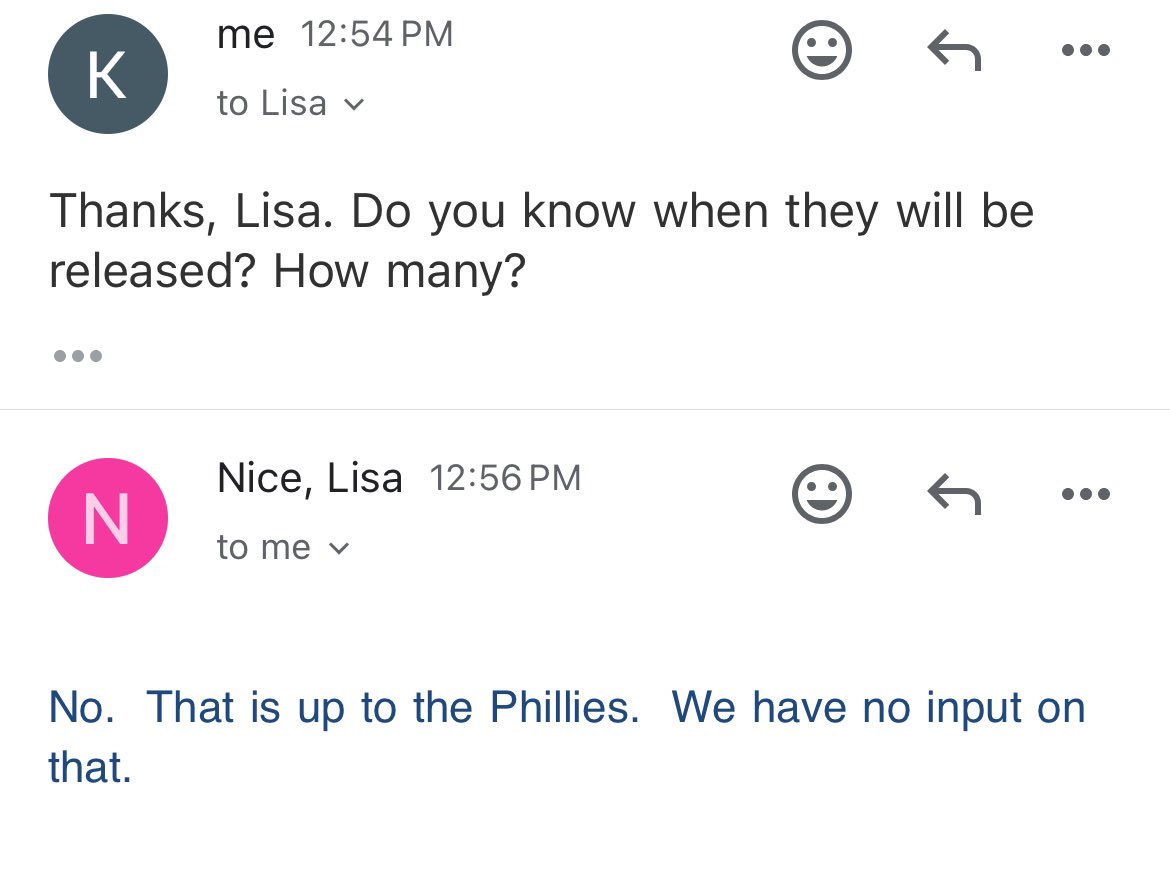Reply to the 12:54 PM message

click(954, 50)
